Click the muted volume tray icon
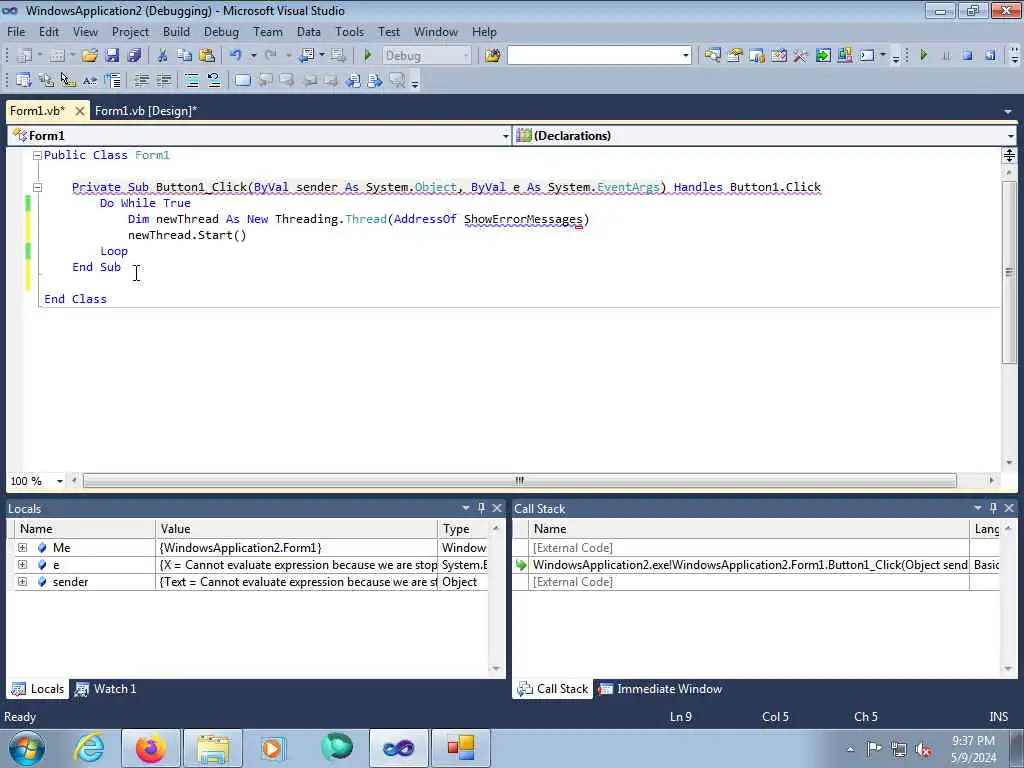Image resolution: width=1024 pixels, height=768 pixels. 923,750
